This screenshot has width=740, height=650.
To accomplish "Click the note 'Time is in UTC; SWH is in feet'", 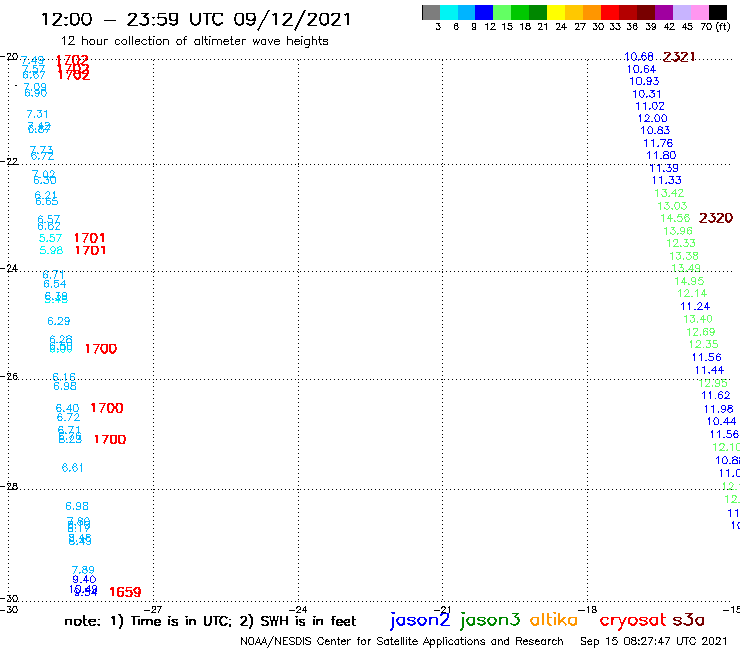I will [210, 621].
